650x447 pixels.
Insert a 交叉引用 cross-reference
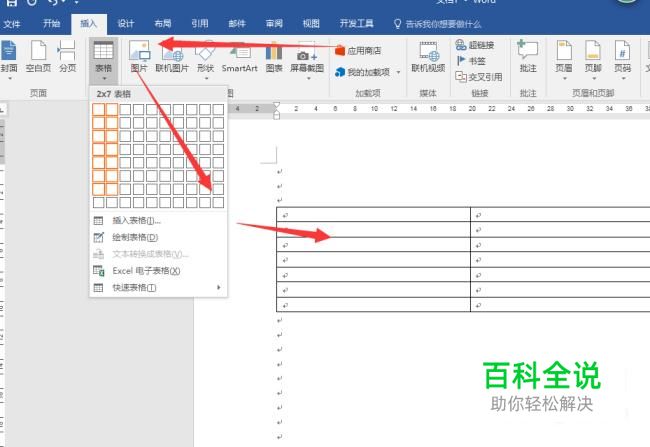479,77
